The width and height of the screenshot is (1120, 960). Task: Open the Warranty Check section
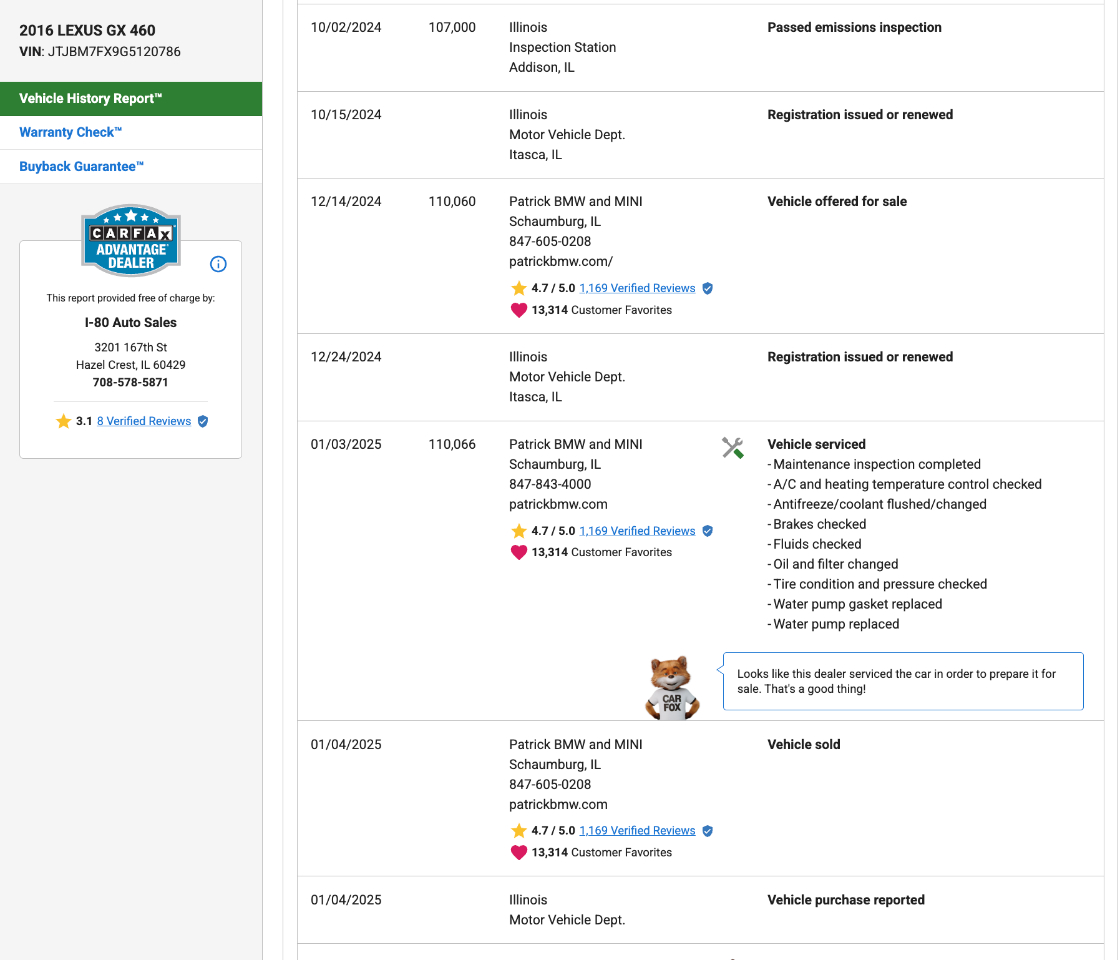click(x=71, y=133)
